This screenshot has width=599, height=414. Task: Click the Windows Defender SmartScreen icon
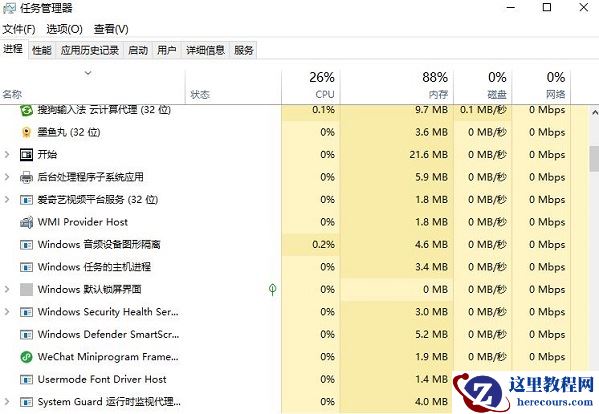(x=26, y=335)
